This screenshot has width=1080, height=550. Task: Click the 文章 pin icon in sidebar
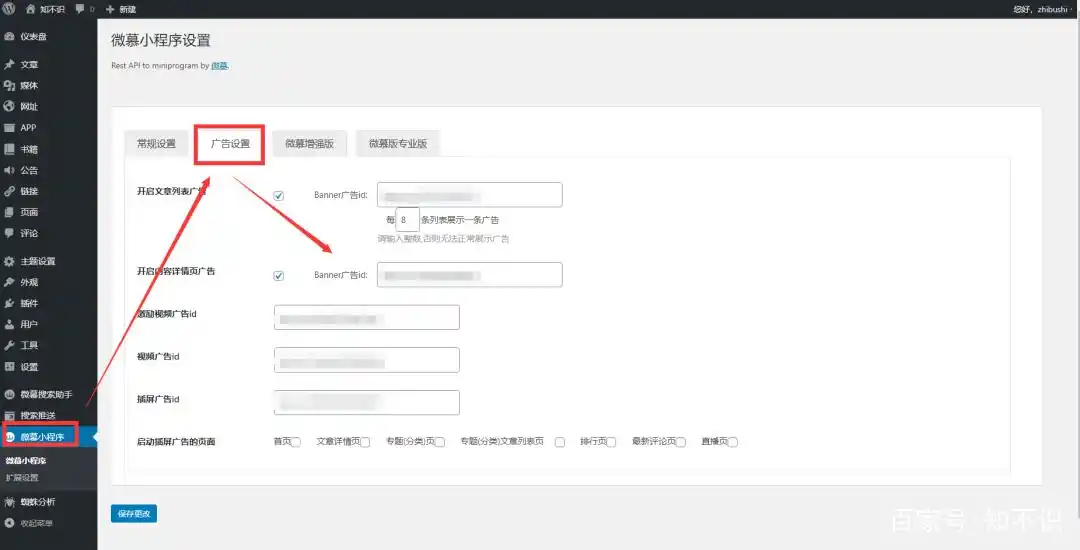pyautogui.click(x=9, y=65)
